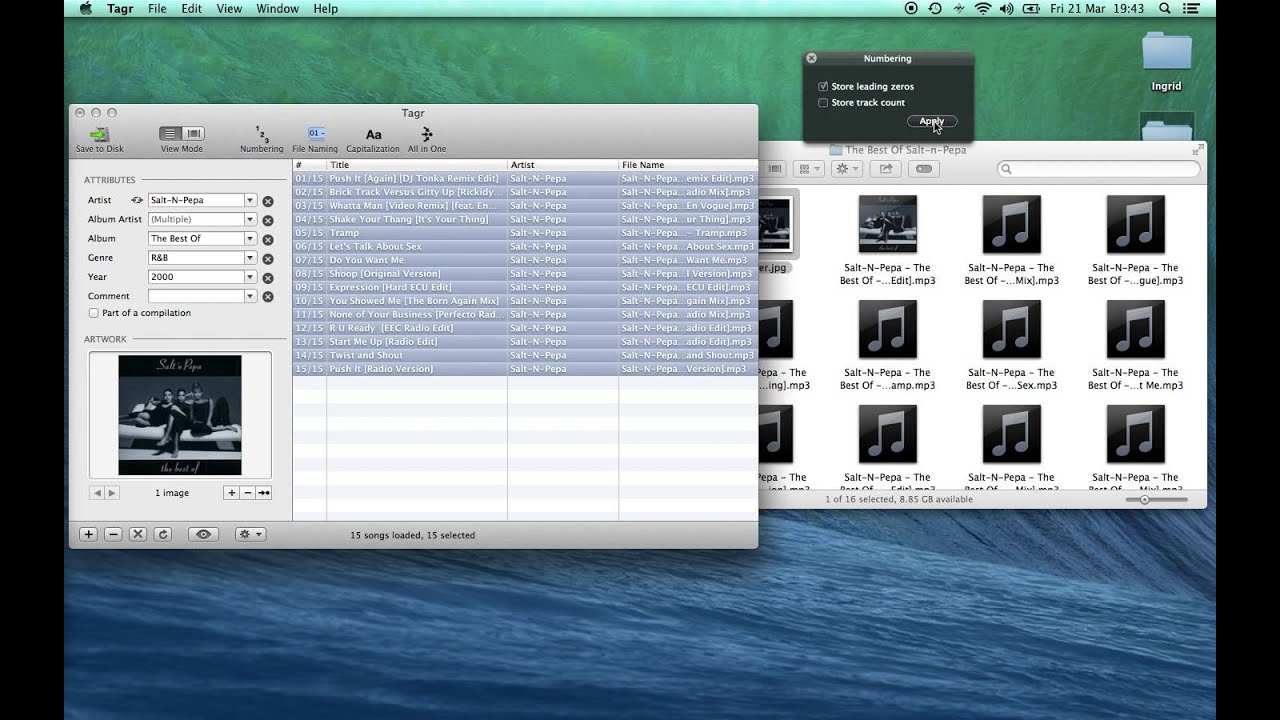Click the Wi-Fi status icon
1280x720 pixels.
tap(982, 9)
